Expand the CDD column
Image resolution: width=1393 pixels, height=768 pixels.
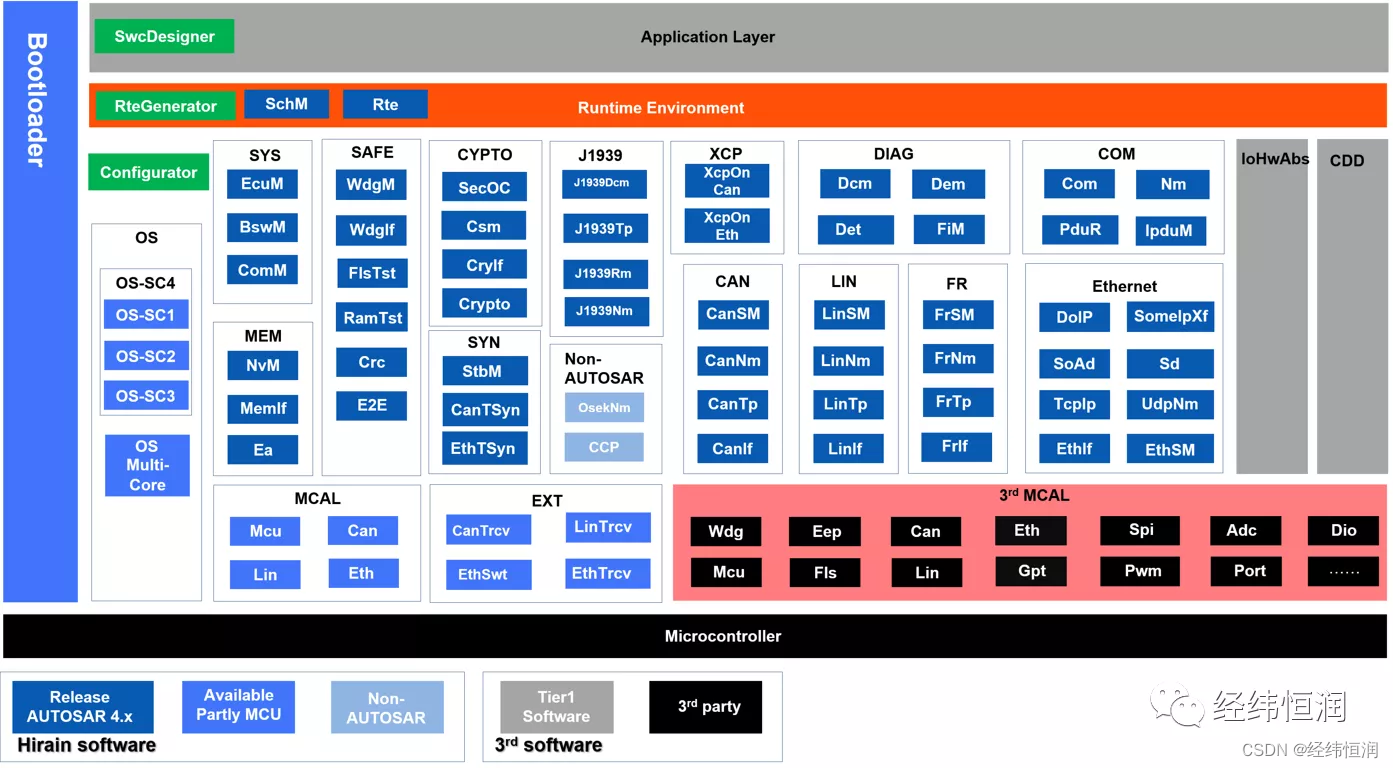point(1347,300)
